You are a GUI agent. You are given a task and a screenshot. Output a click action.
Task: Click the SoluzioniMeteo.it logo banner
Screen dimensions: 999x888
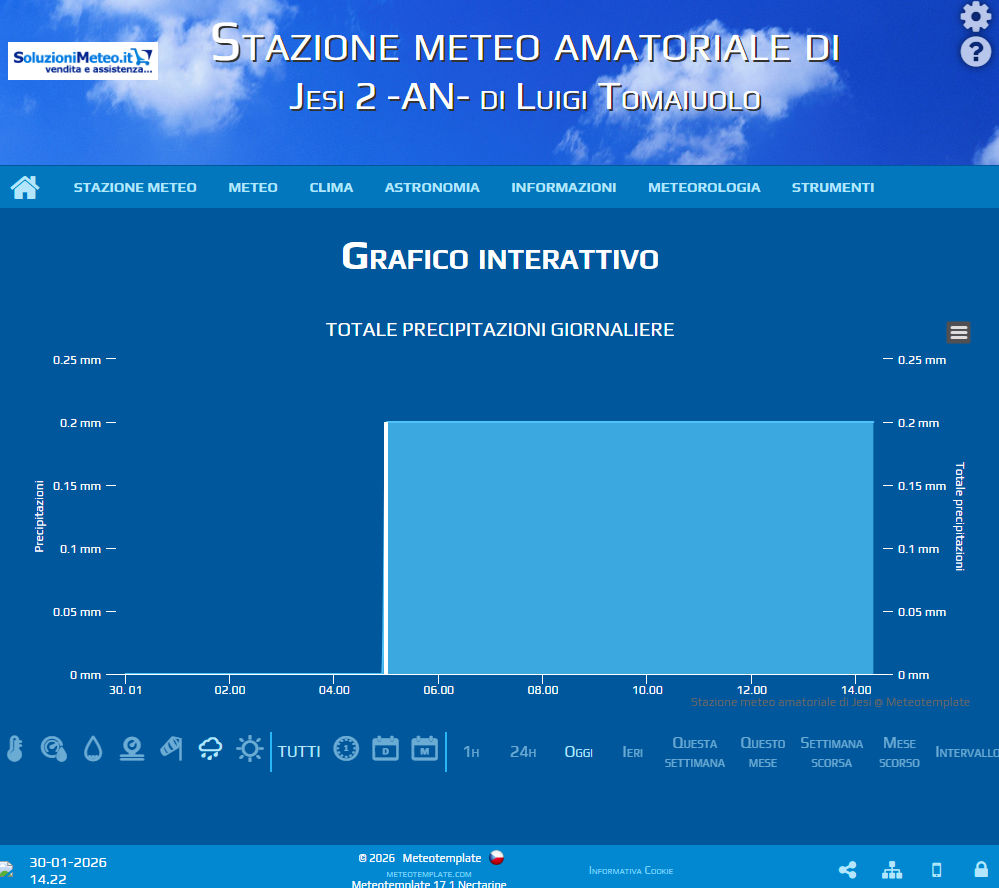(x=83, y=61)
